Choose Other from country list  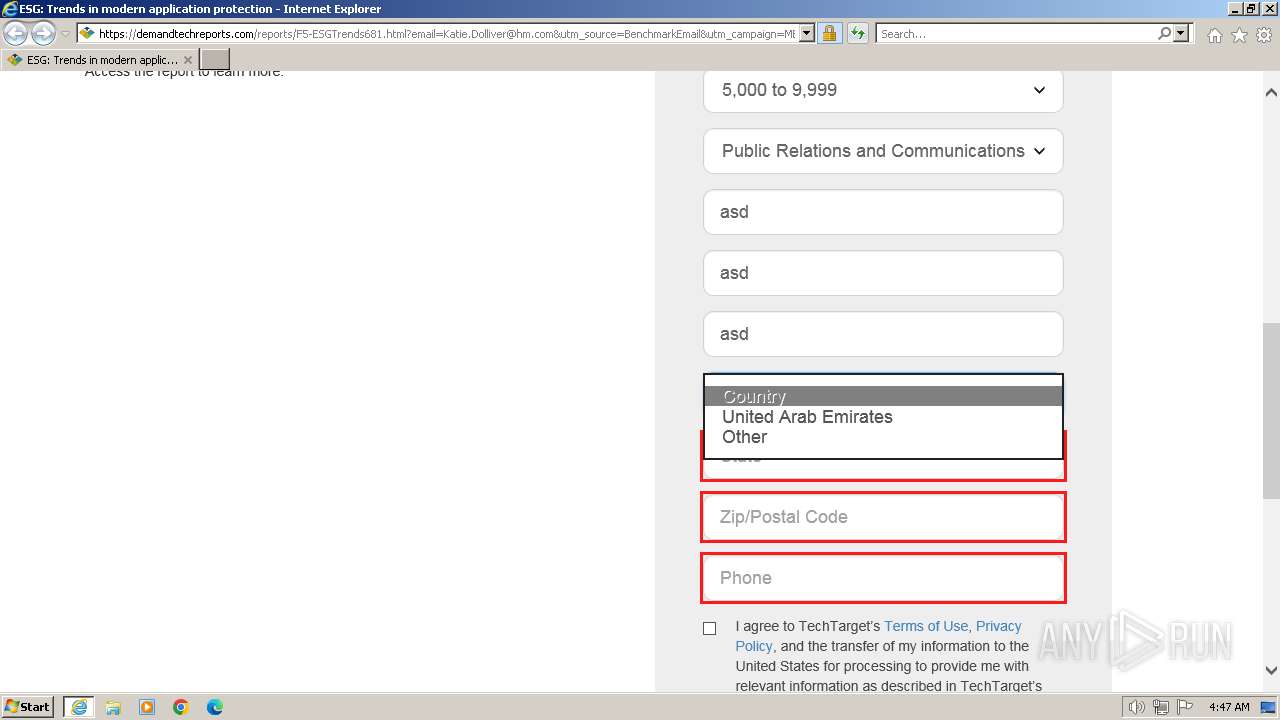pyautogui.click(x=883, y=437)
